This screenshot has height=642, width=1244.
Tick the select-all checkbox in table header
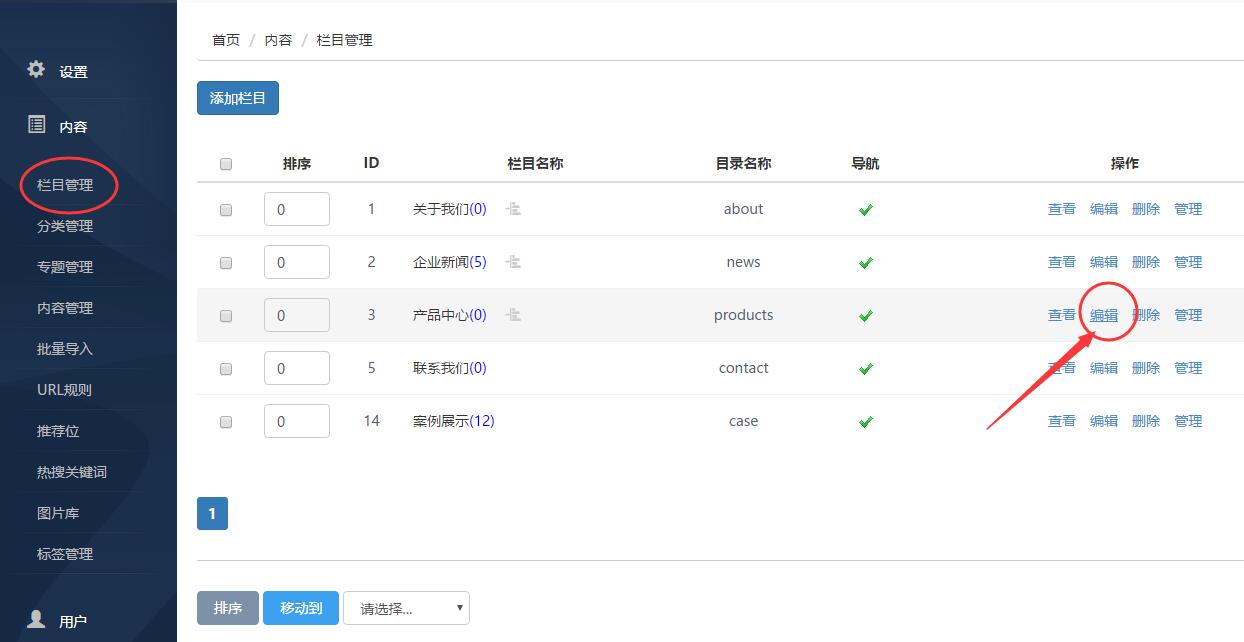click(x=226, y=164)
